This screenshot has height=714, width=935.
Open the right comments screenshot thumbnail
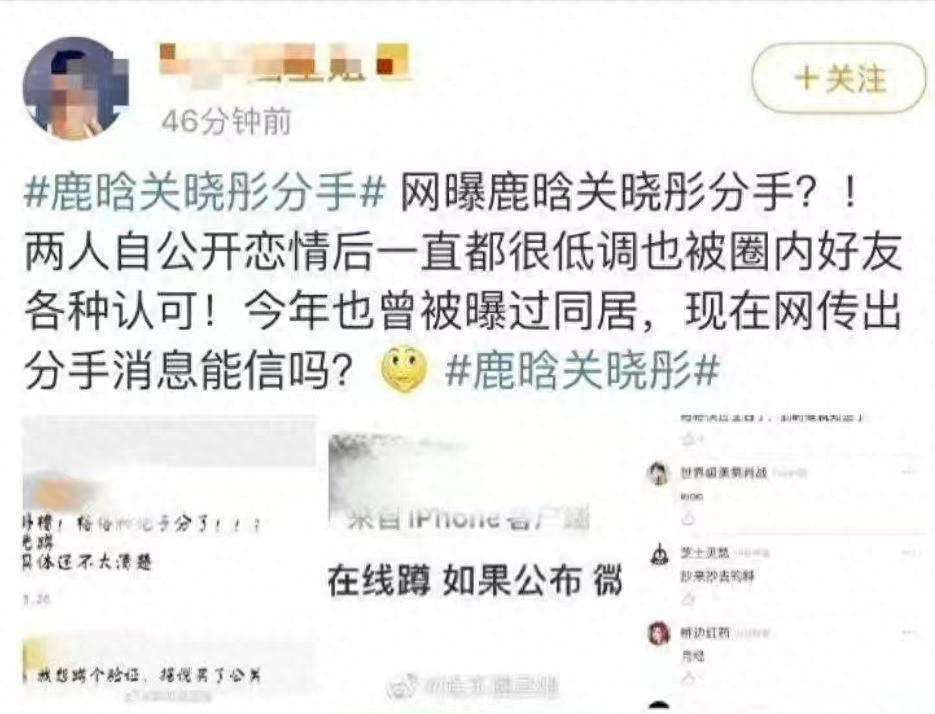[785, 560]
